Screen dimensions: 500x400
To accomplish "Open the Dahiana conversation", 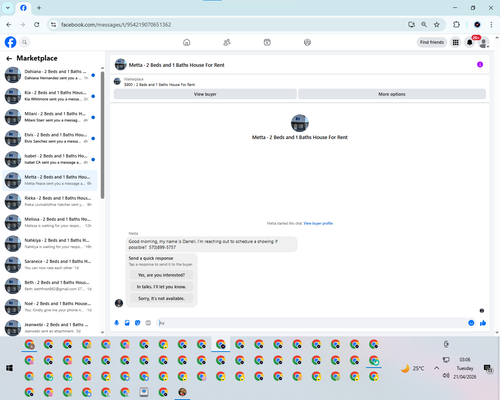I will coord(50,75).
